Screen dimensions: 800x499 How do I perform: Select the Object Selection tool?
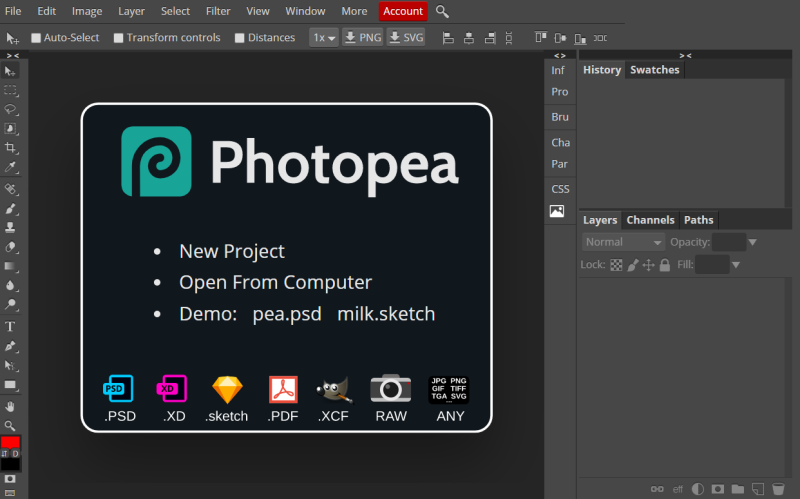[x=10, y=129]
